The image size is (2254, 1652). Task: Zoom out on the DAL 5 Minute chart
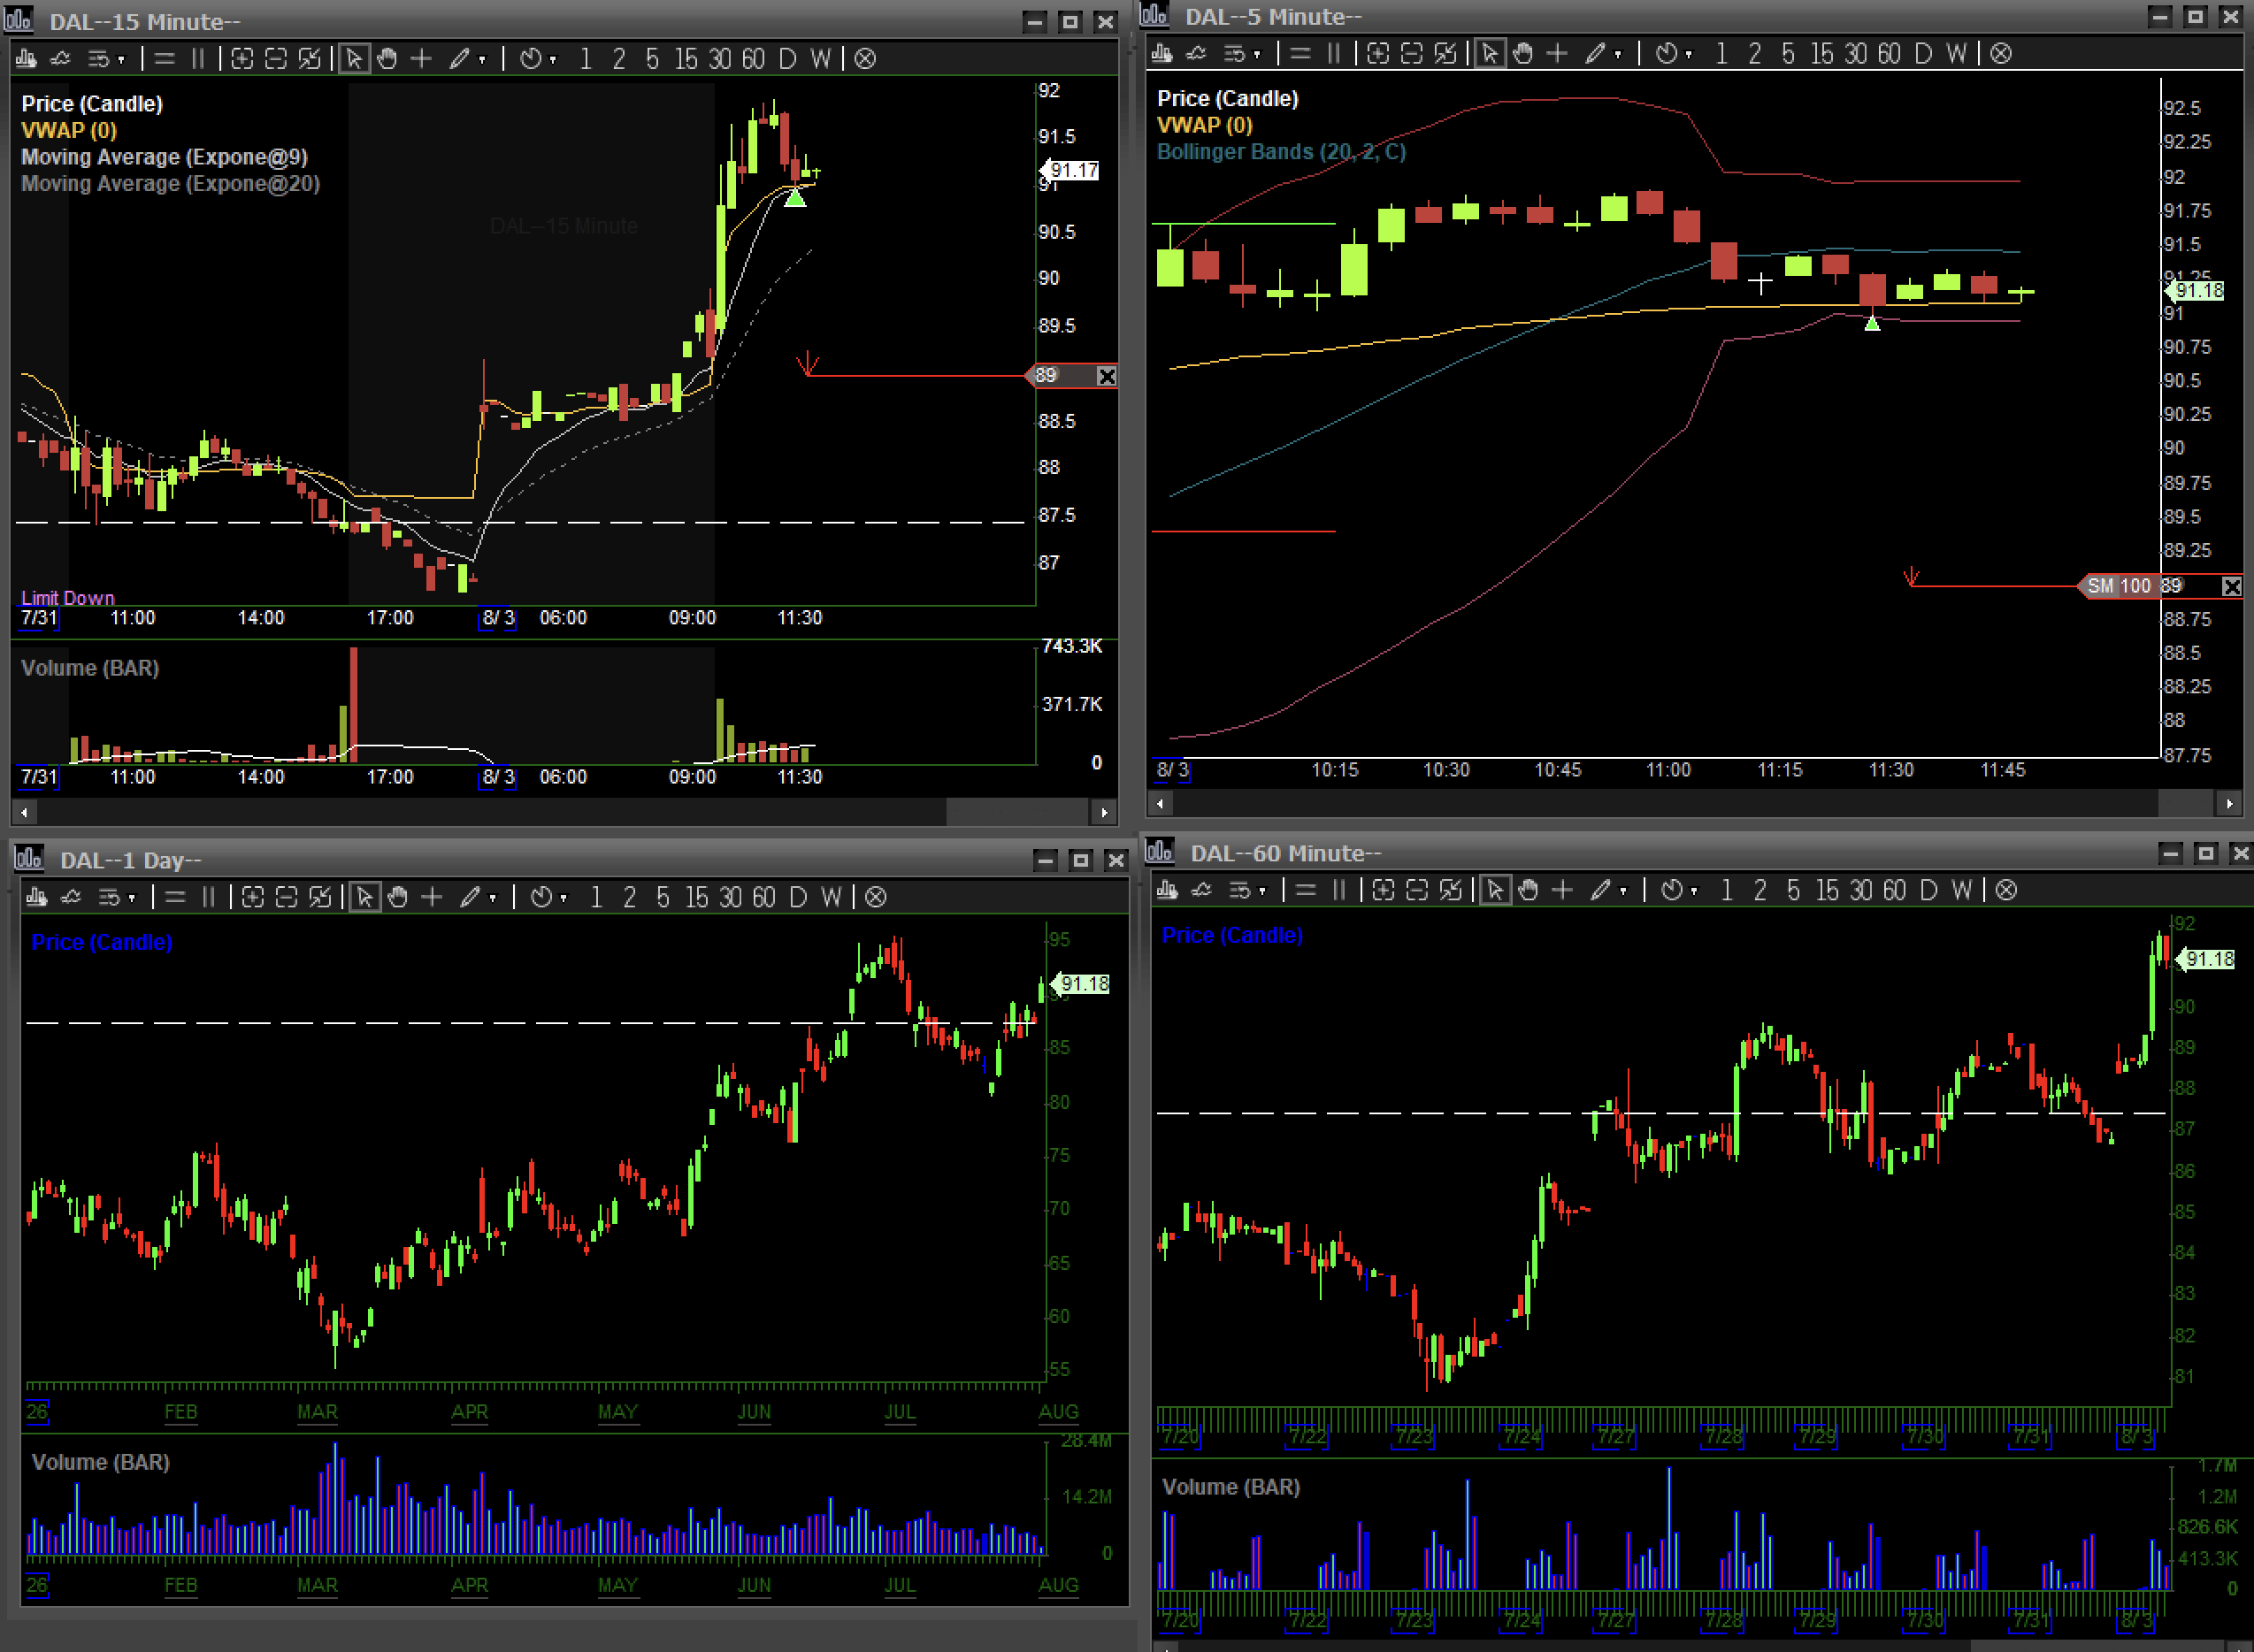pyautogui.click(x=1412, y=54)
